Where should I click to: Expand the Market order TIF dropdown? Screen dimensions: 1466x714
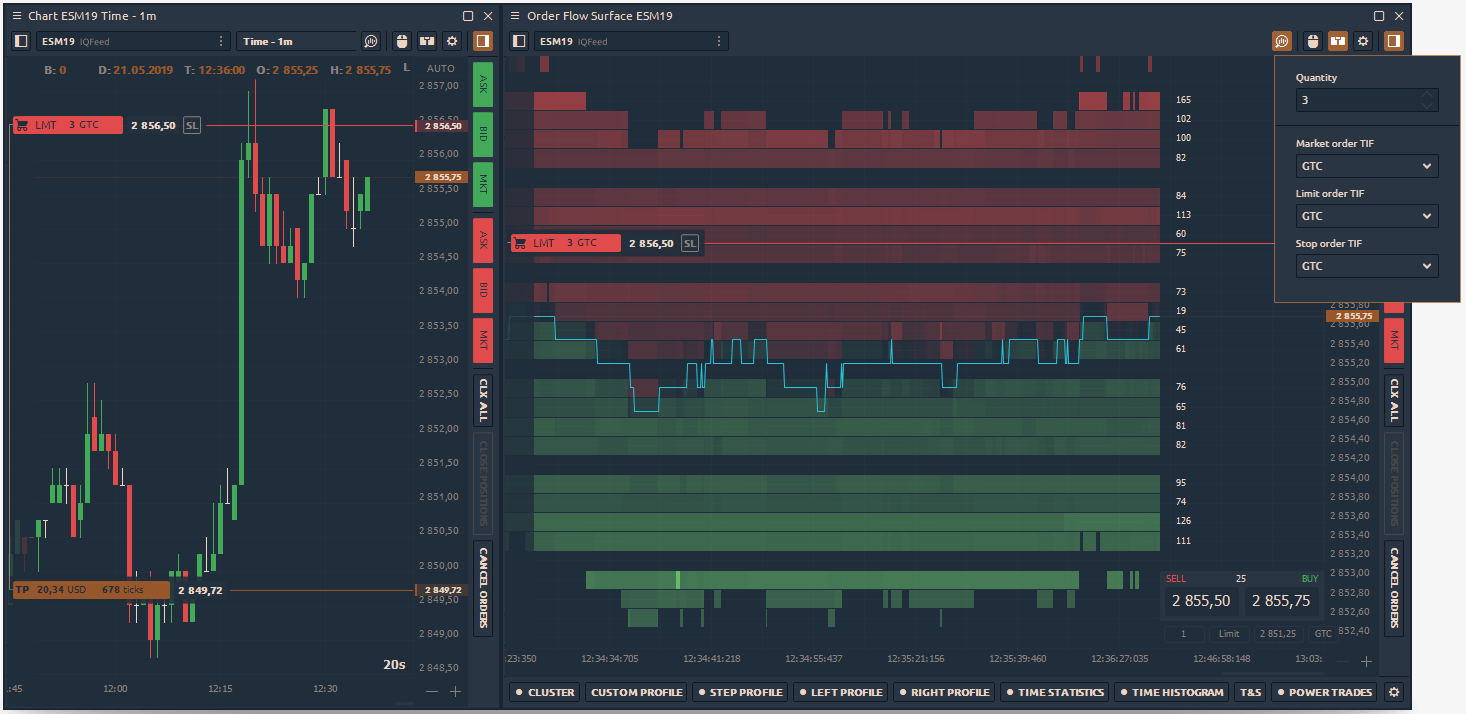[1366, 166]
